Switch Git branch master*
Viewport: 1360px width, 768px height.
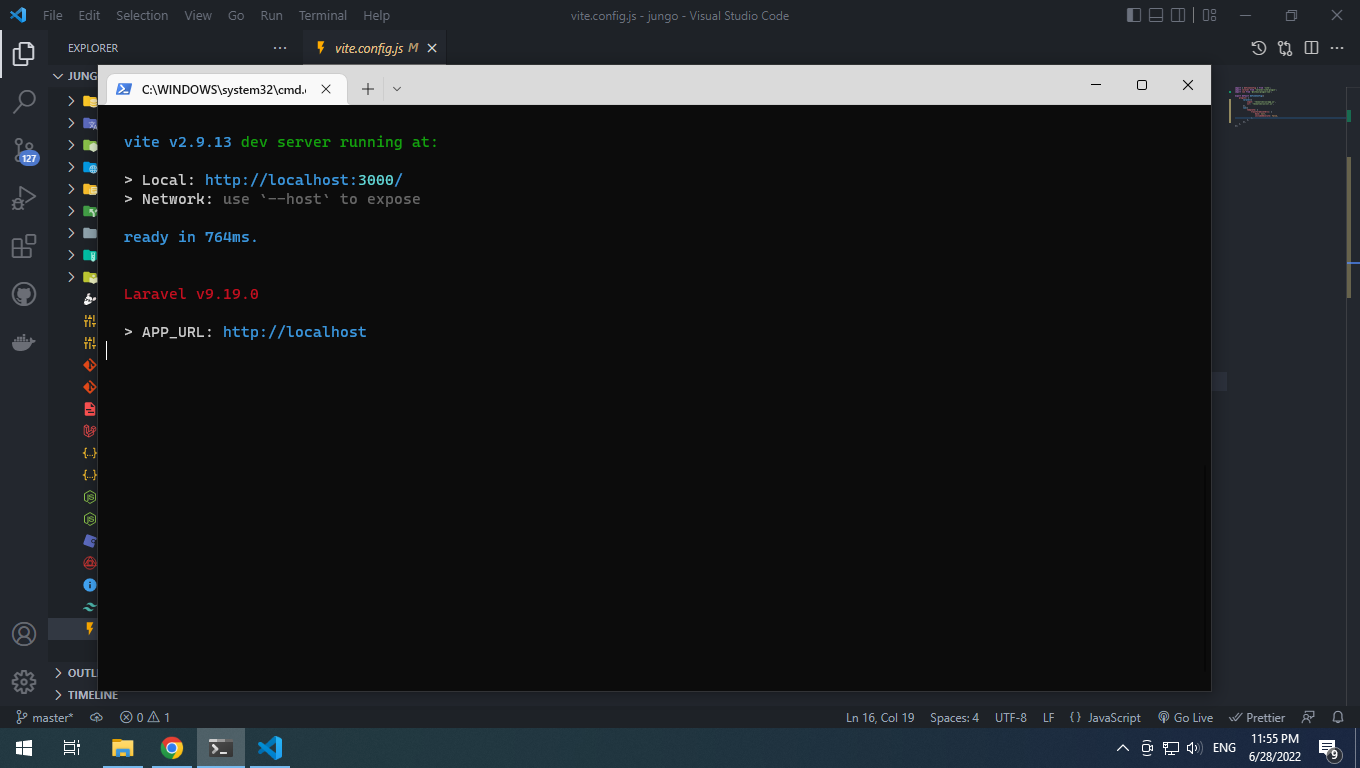45,718
